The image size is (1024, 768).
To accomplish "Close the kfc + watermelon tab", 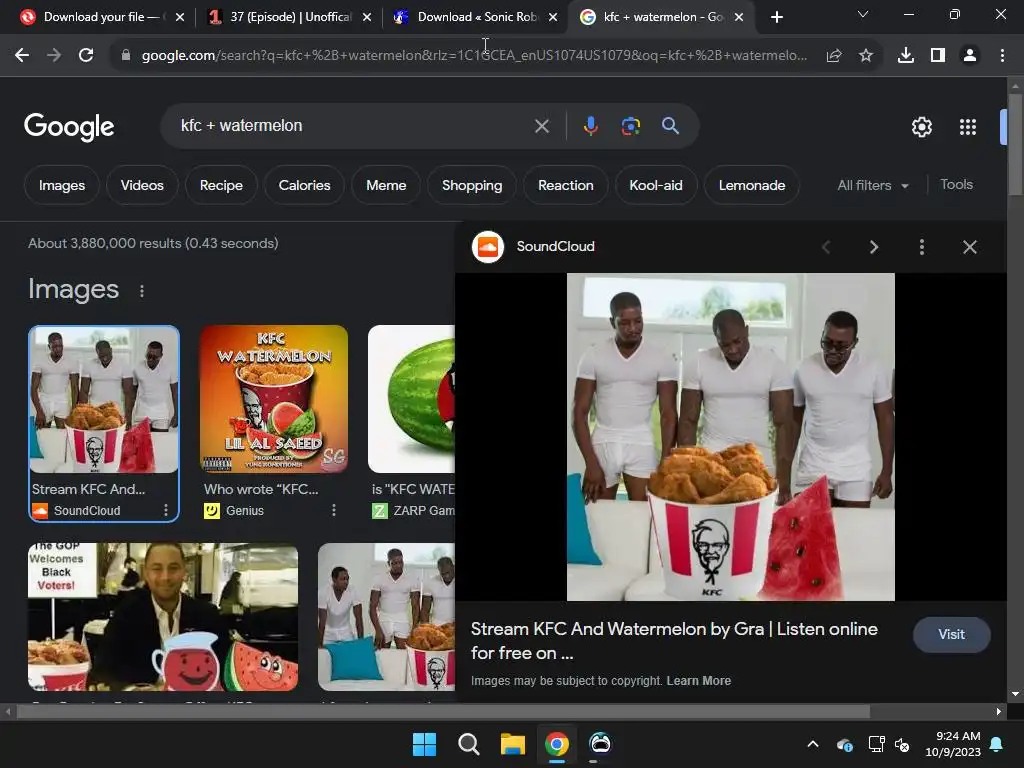I will (739, 17).
